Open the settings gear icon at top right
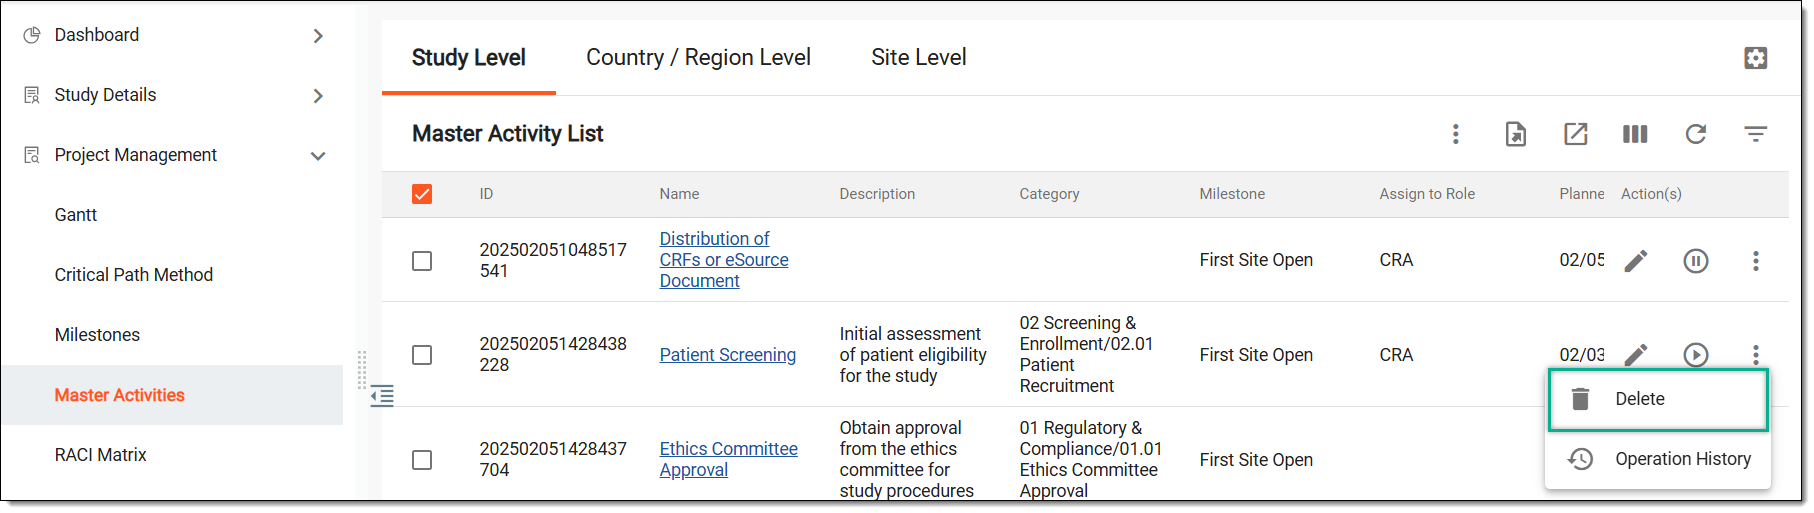This screenshot has width=1814, height=513. 1755,58
